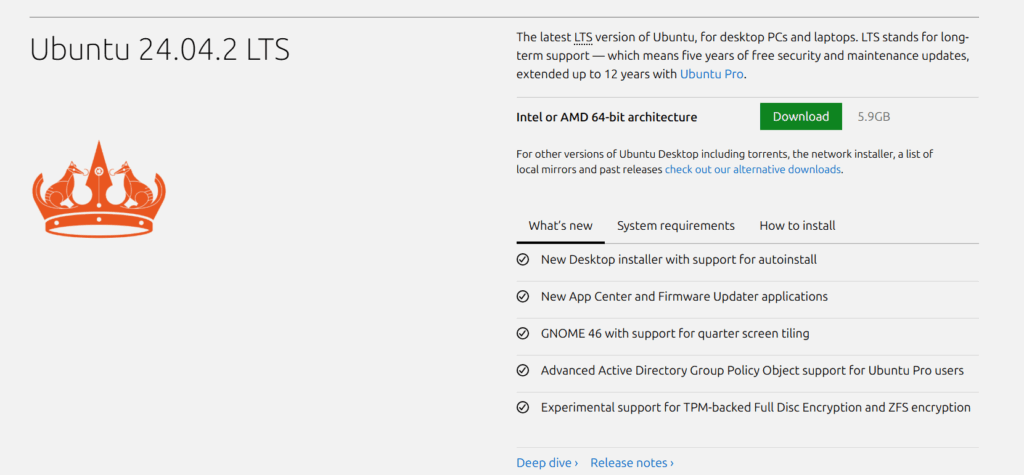Viewport: 1024px width, 475px height.
Task: Click checkmark icon beside Experimental support
Action: [x=522, y=408]
